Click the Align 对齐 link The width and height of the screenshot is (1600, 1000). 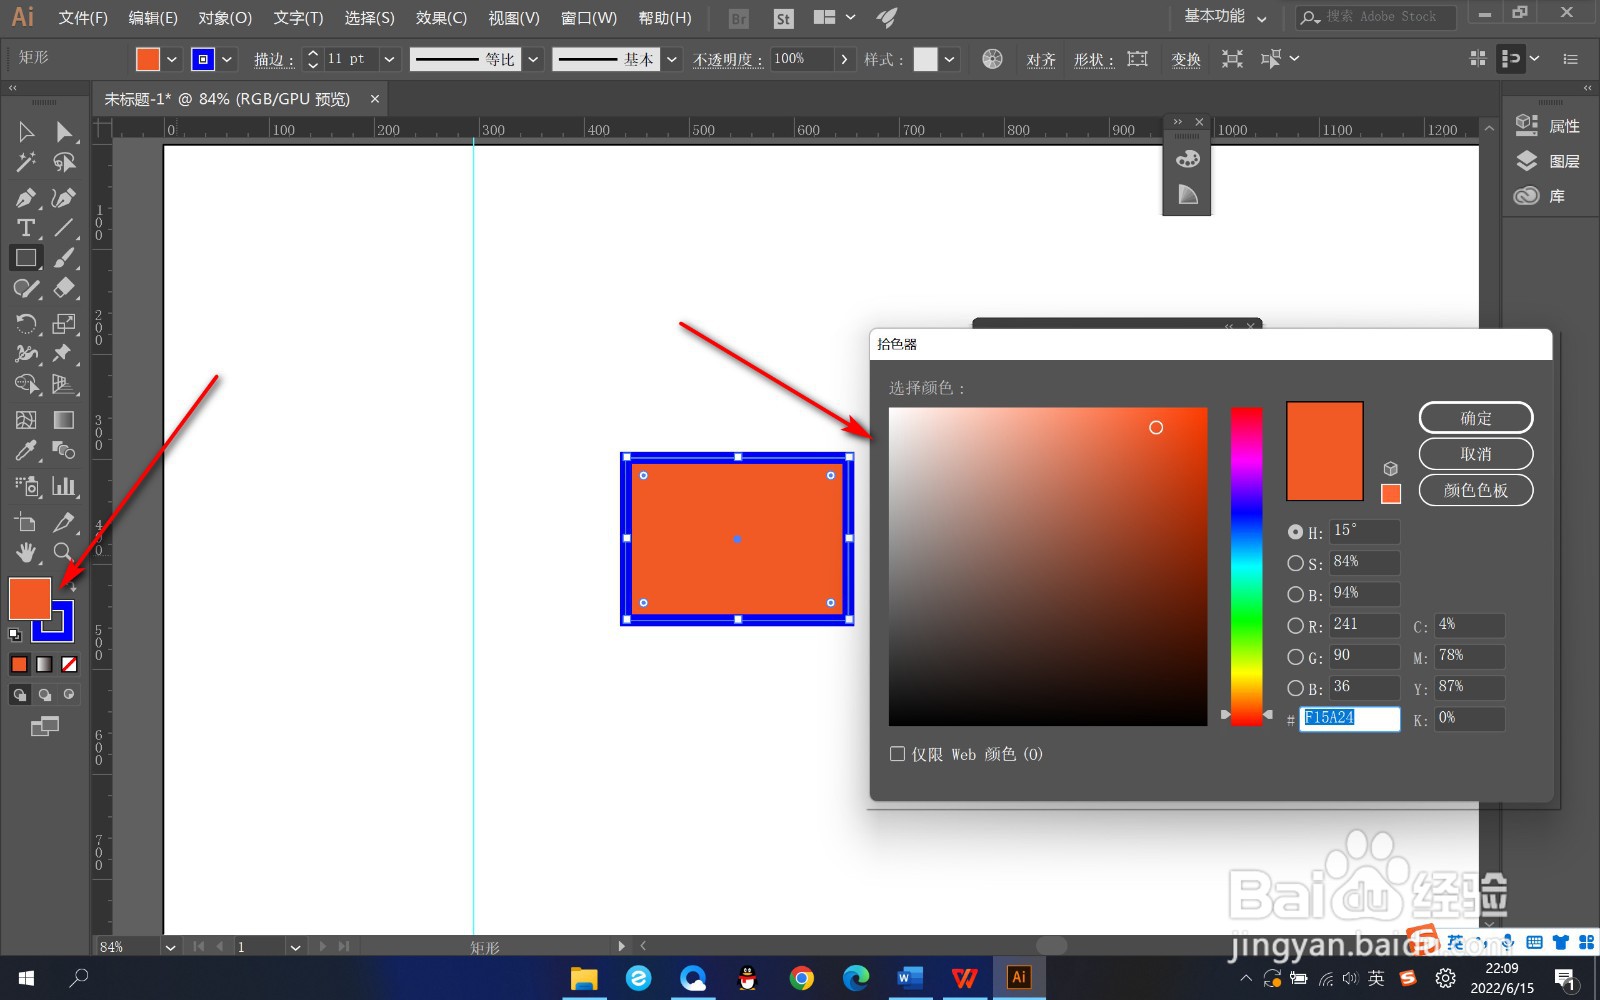tap(1041, 60)
